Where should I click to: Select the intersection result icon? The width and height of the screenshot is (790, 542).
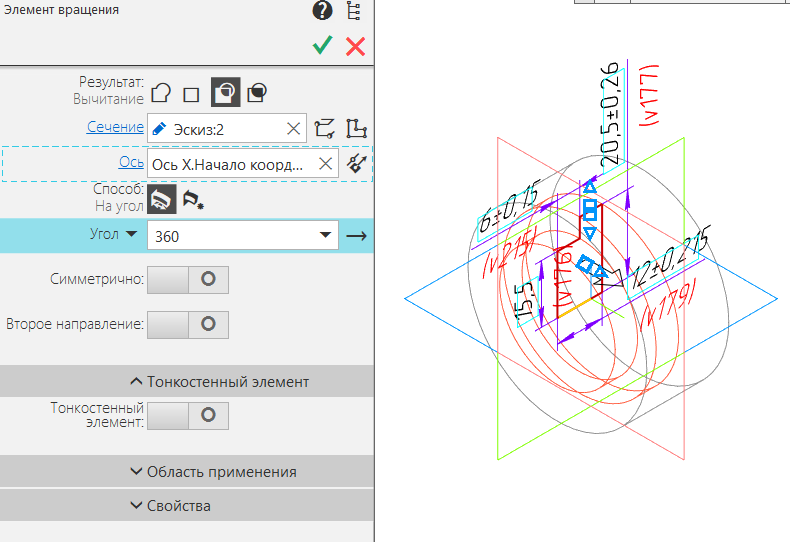click(x=257, y=93)
